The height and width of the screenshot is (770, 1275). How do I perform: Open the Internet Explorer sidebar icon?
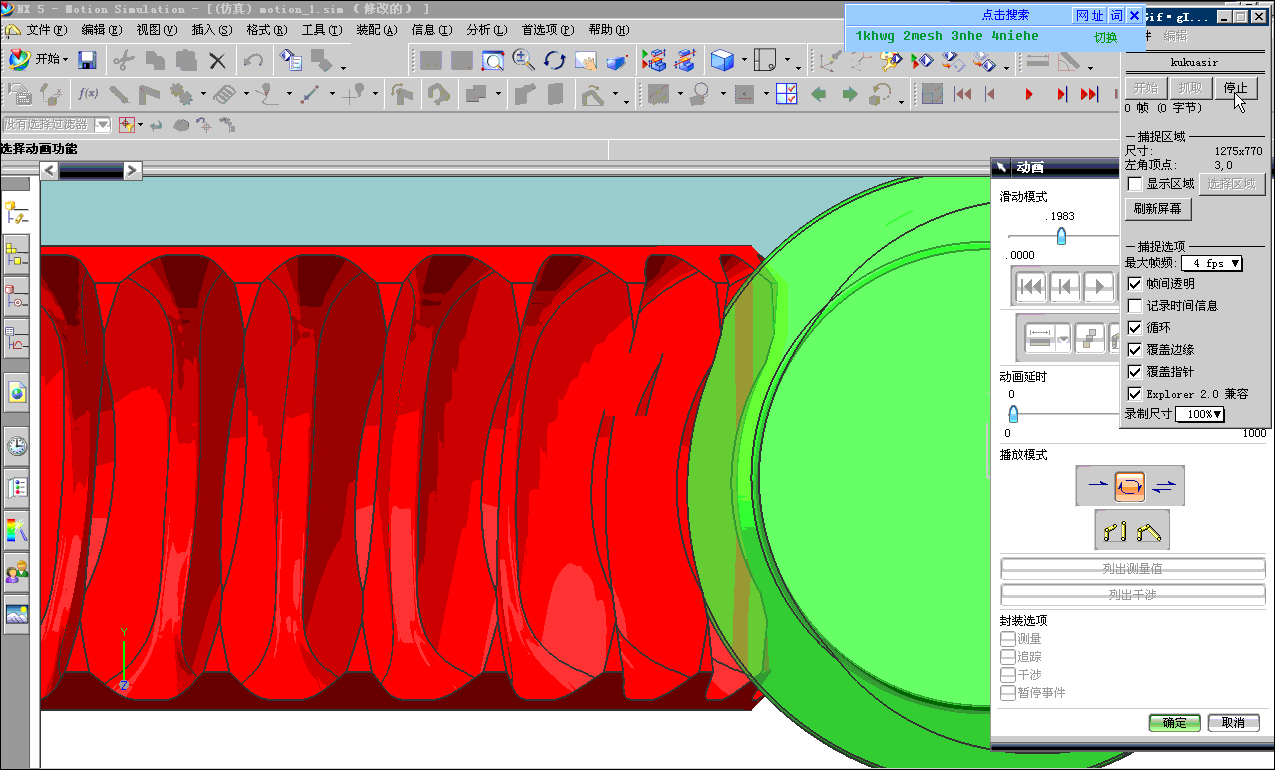16,393
